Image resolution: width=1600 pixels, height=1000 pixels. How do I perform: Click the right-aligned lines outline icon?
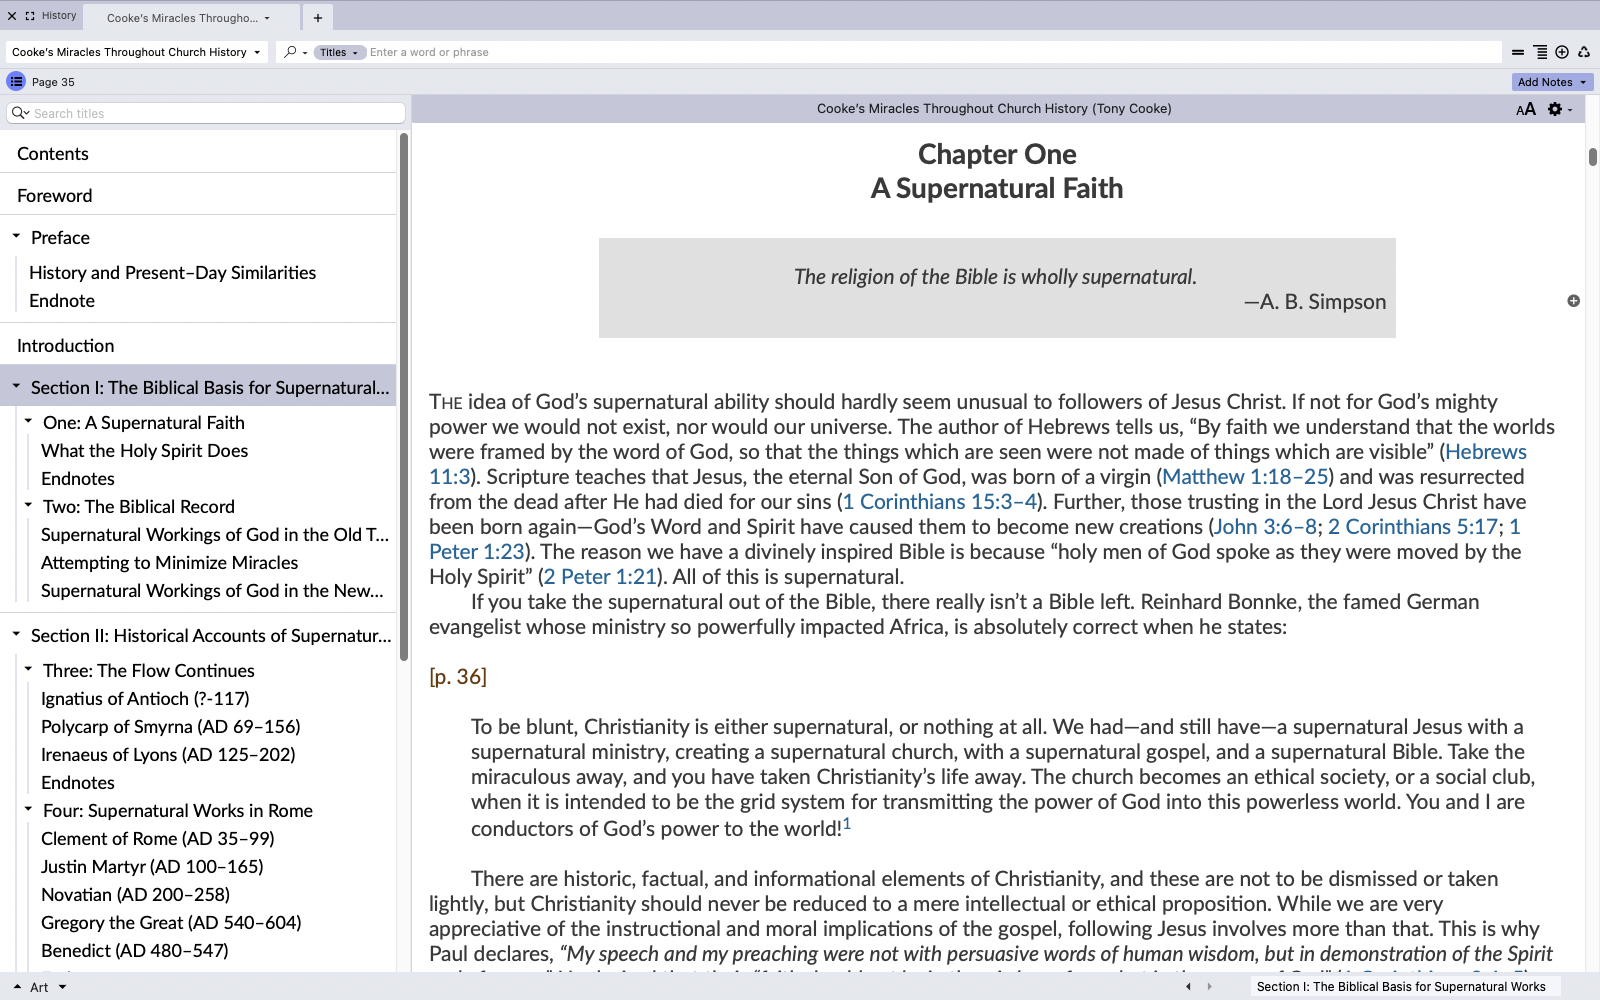(1540, 52)
